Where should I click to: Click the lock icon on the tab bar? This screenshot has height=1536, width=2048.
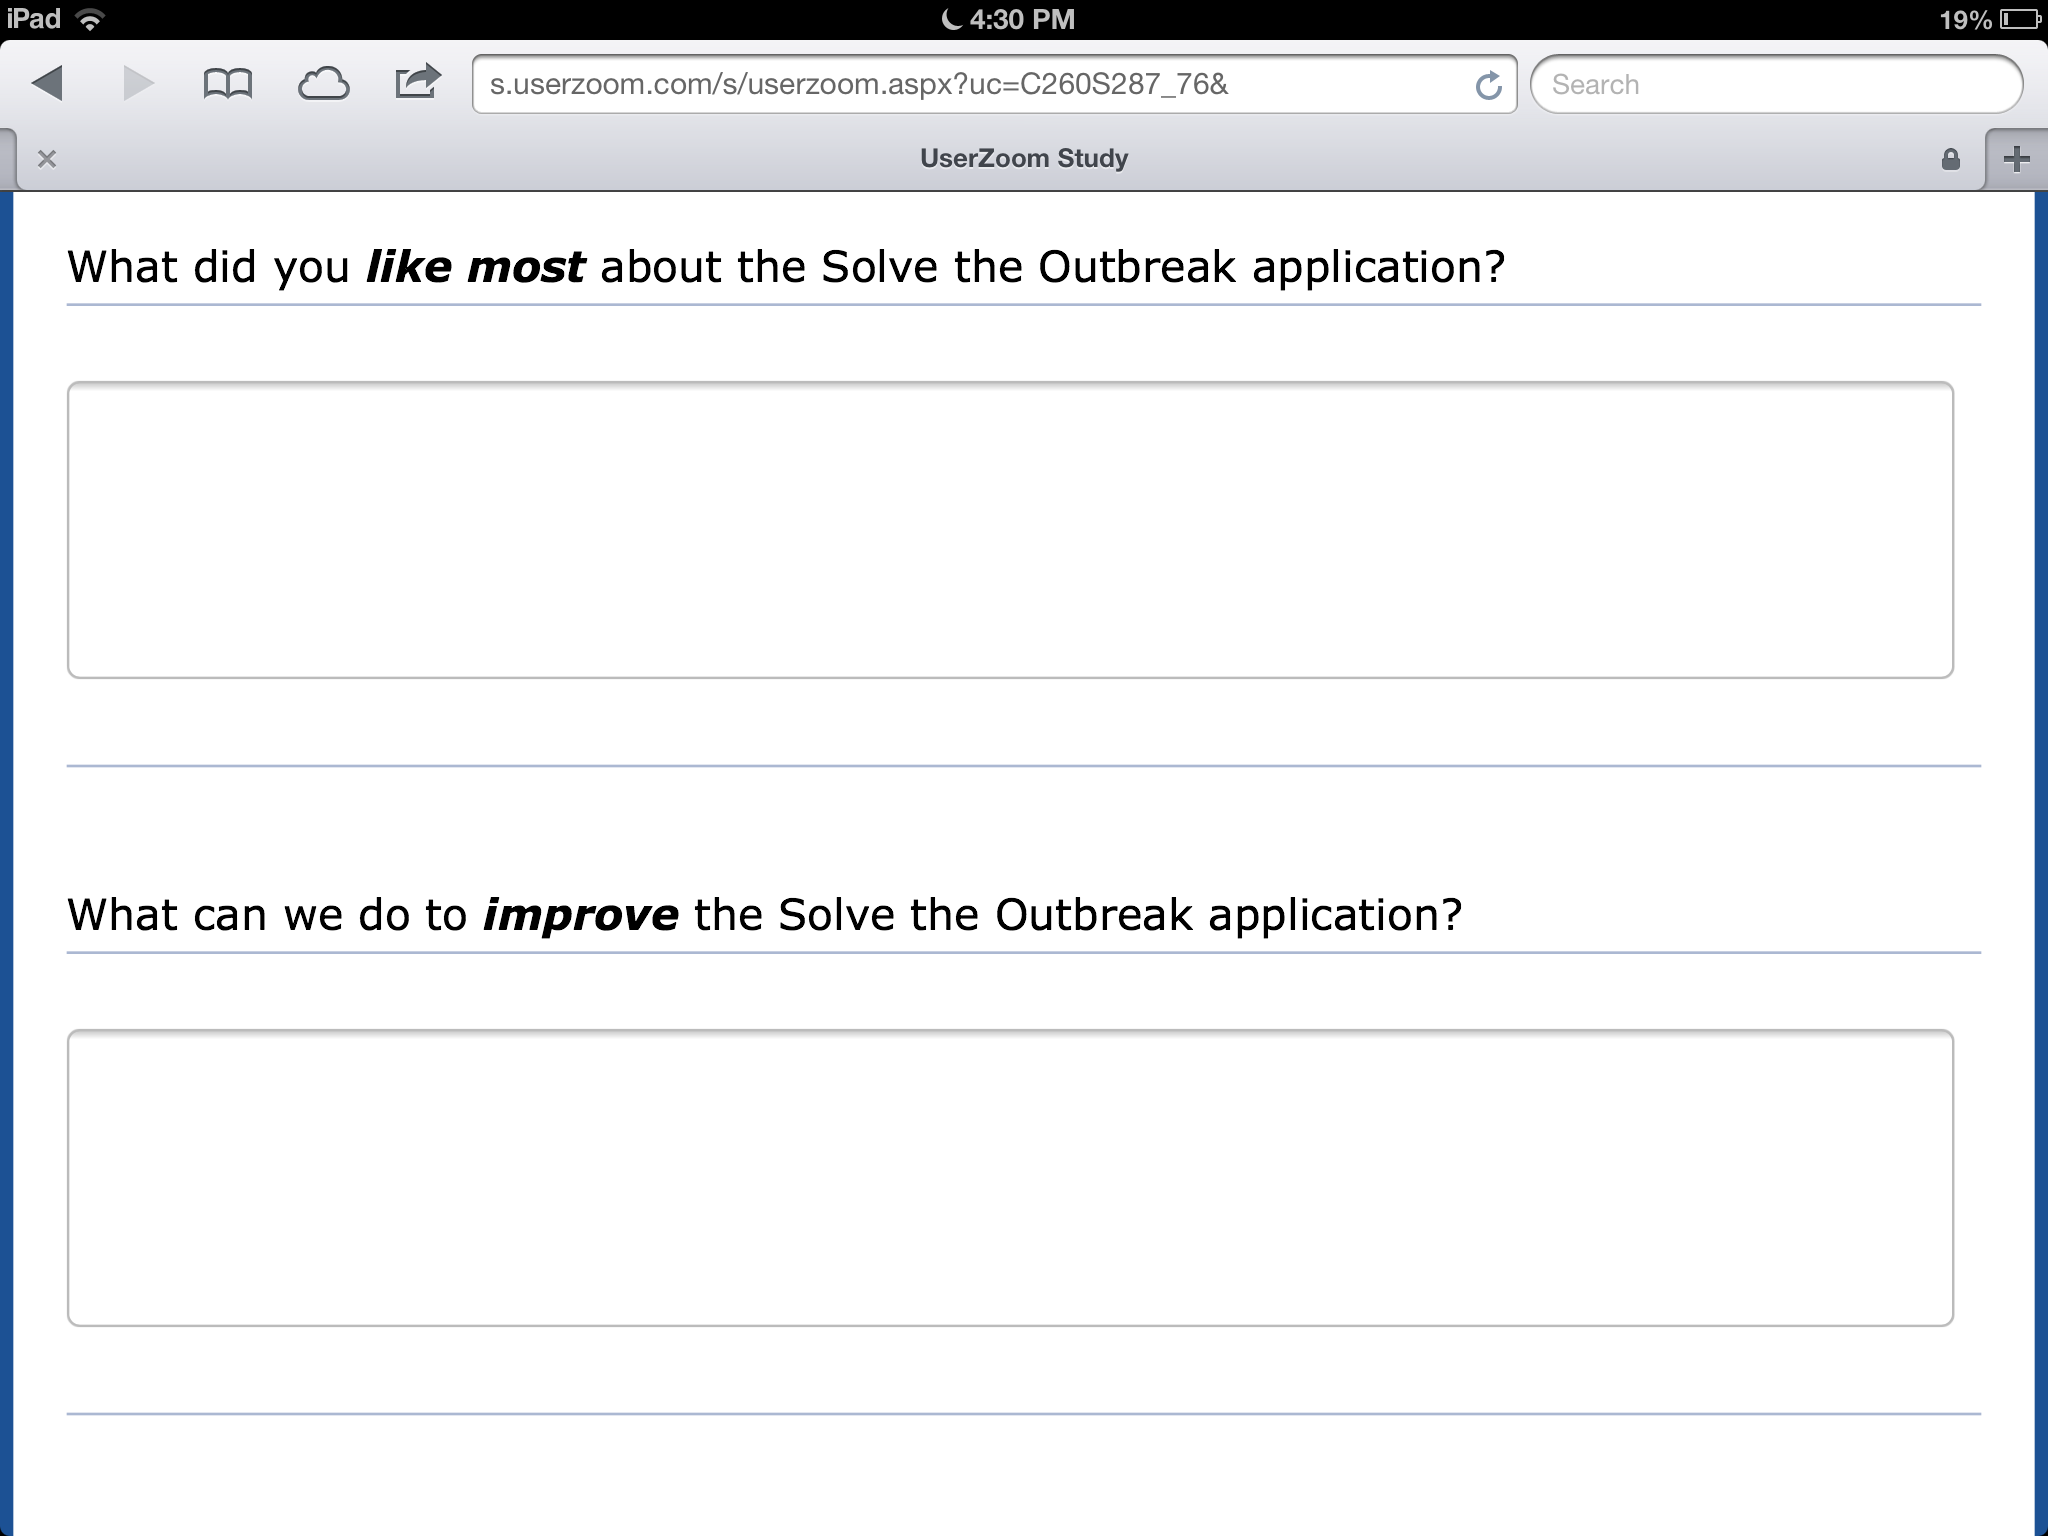[x=1950, y=159]
